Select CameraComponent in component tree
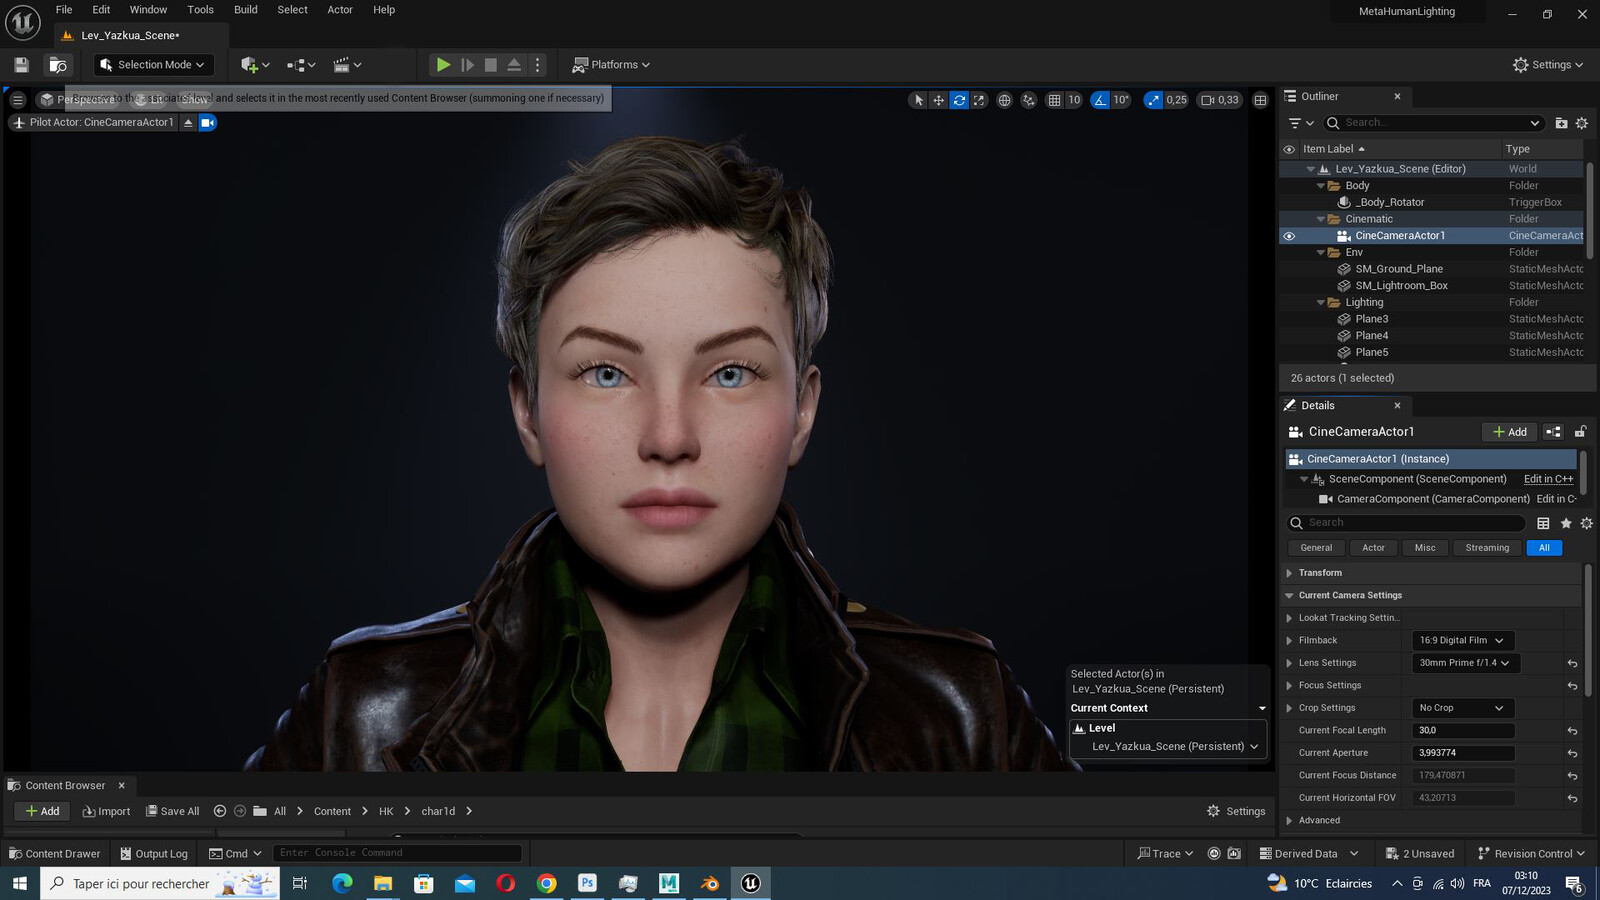Image resolution: width=1600 pixels, height=900 pixels. pyautogui.click(x=1433, y=499)
